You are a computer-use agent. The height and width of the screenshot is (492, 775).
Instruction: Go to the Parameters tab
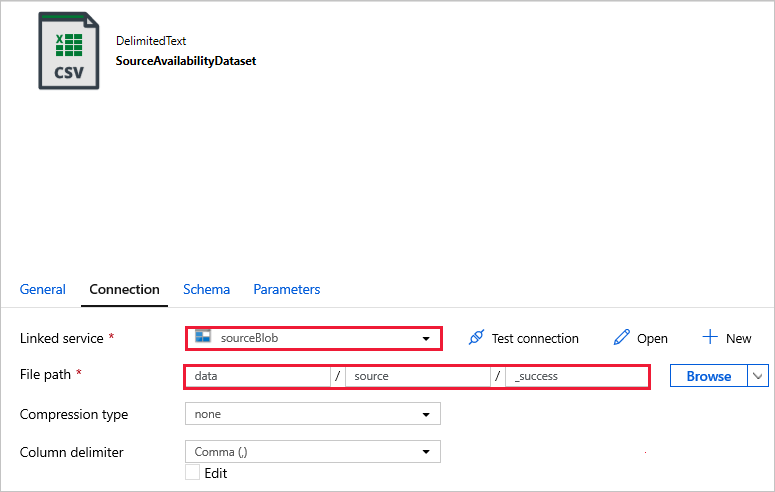point(287,289)
